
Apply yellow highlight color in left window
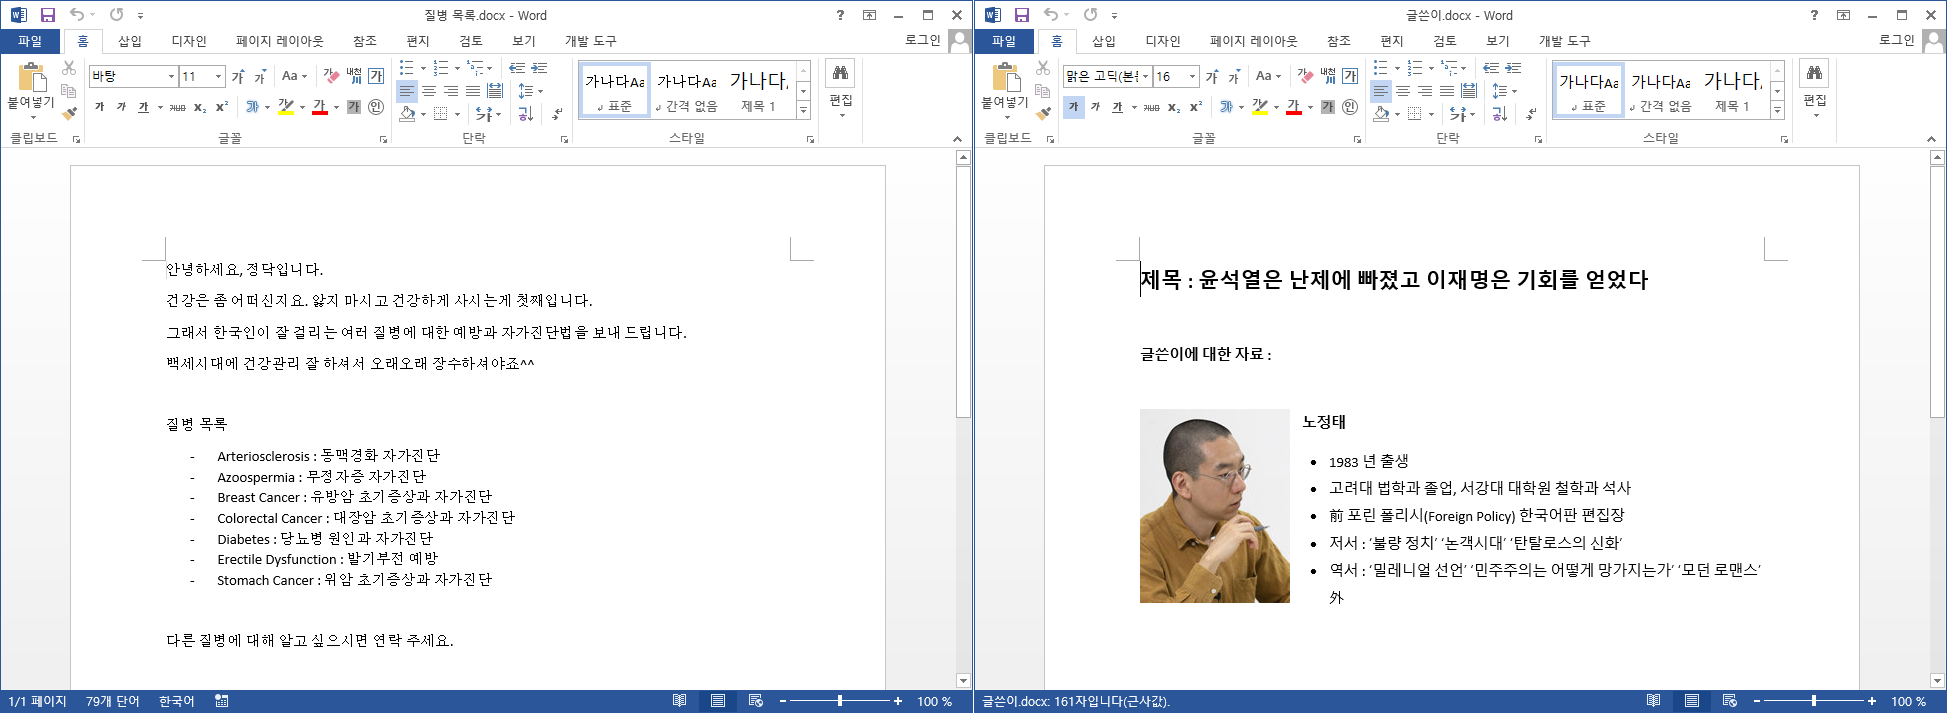pyautogui.click(x=285, y=107)
